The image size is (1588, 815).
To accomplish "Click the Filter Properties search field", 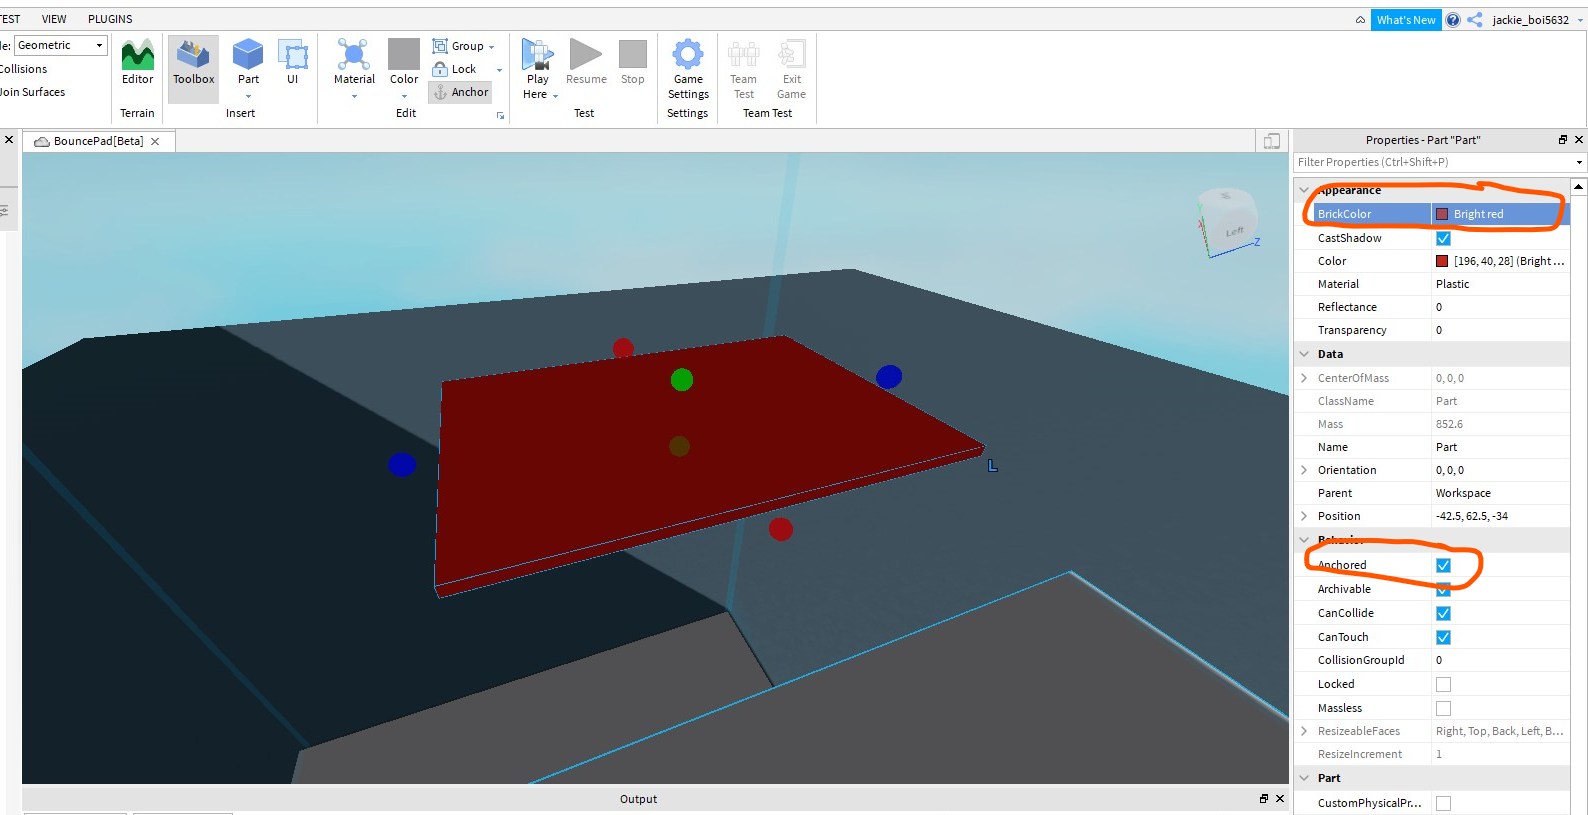I will point(1432,162).
